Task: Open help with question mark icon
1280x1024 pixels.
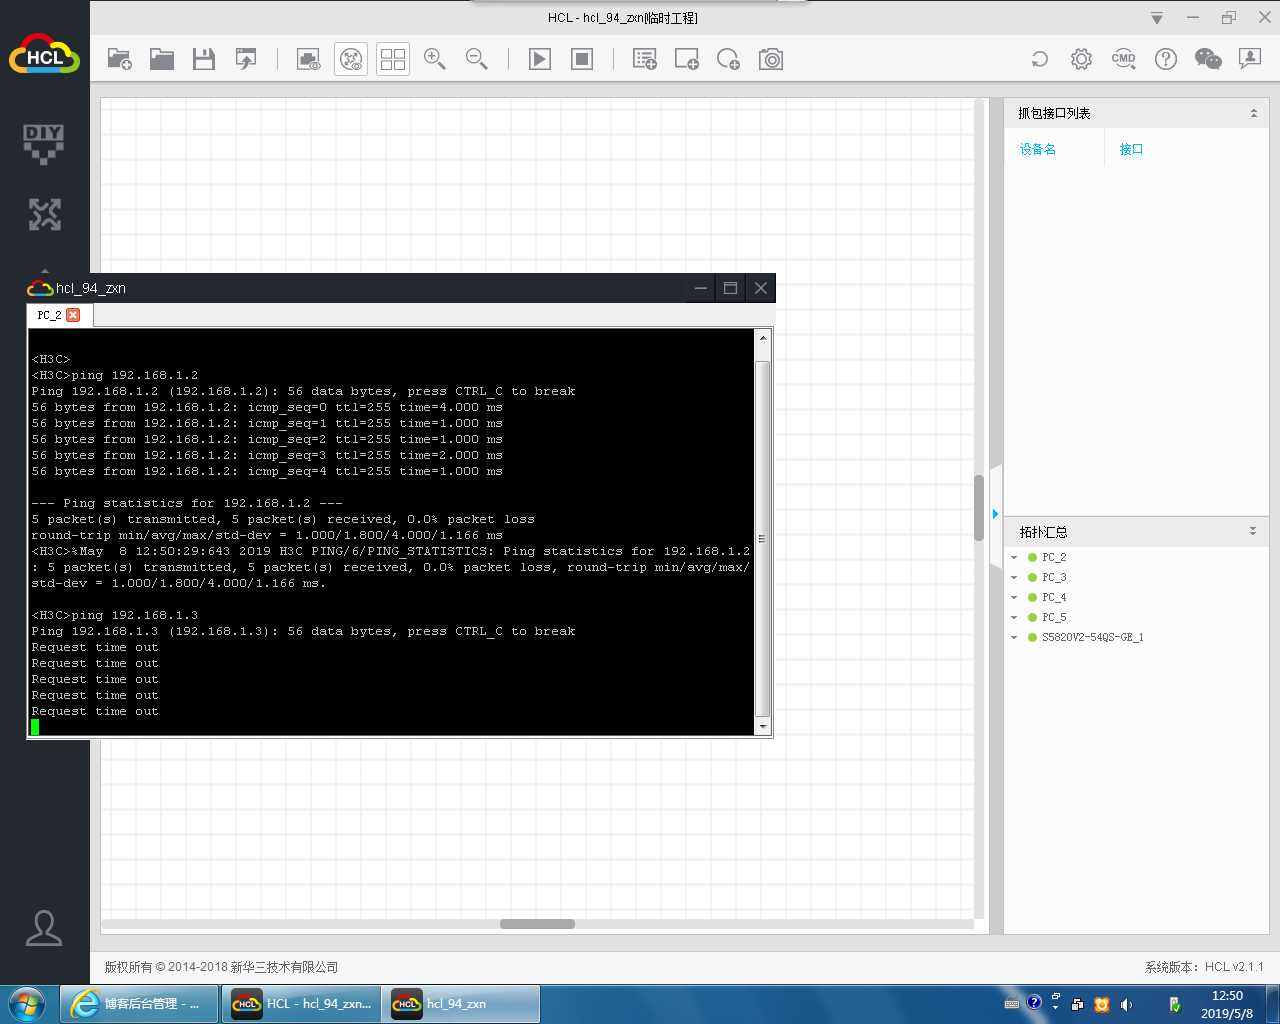Action: coord(1166,59)
